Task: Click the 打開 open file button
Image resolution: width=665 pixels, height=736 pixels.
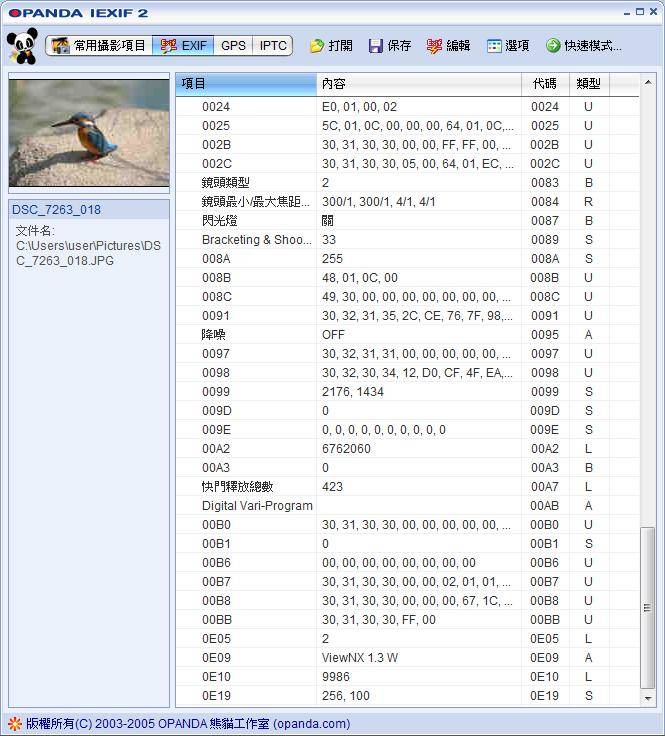Action: [x=331, y=46]
